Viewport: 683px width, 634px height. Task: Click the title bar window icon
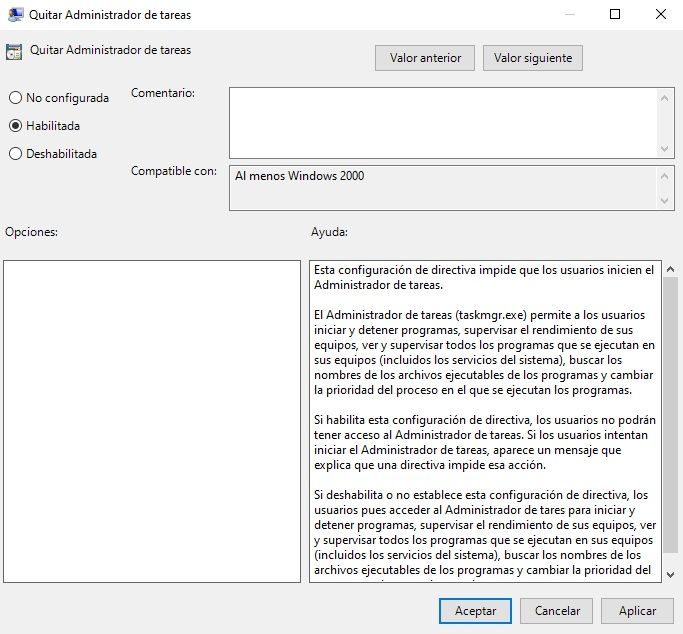tap(14, 15)
